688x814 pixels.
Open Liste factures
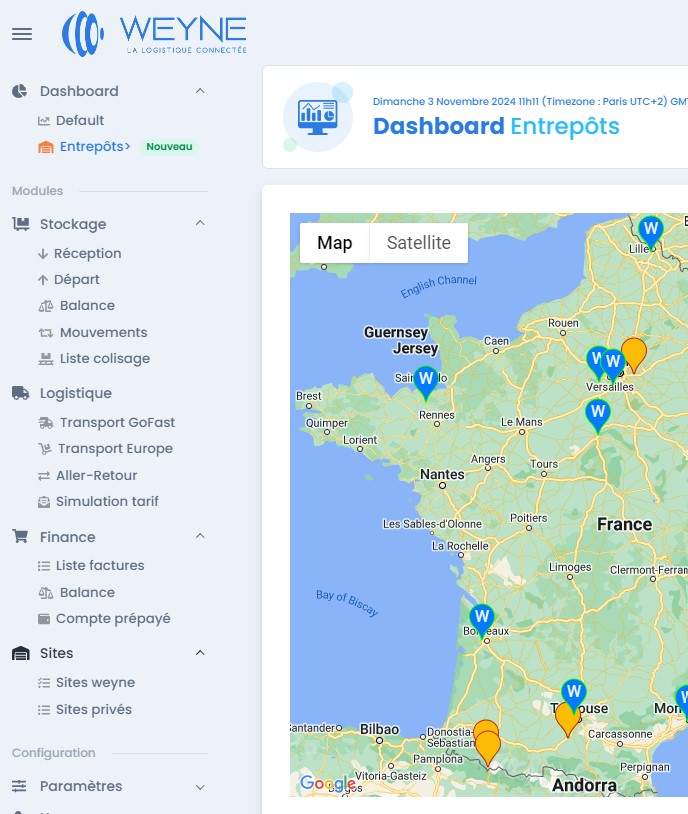[x=100, y=565]
